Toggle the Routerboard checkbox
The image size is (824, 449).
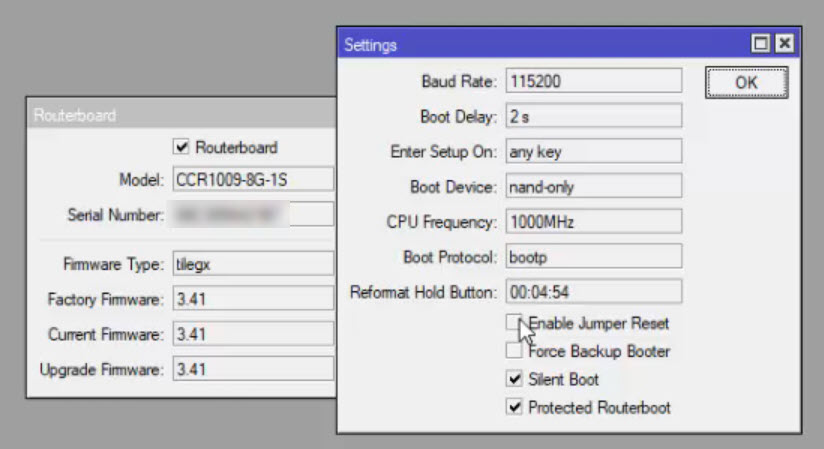181,147
